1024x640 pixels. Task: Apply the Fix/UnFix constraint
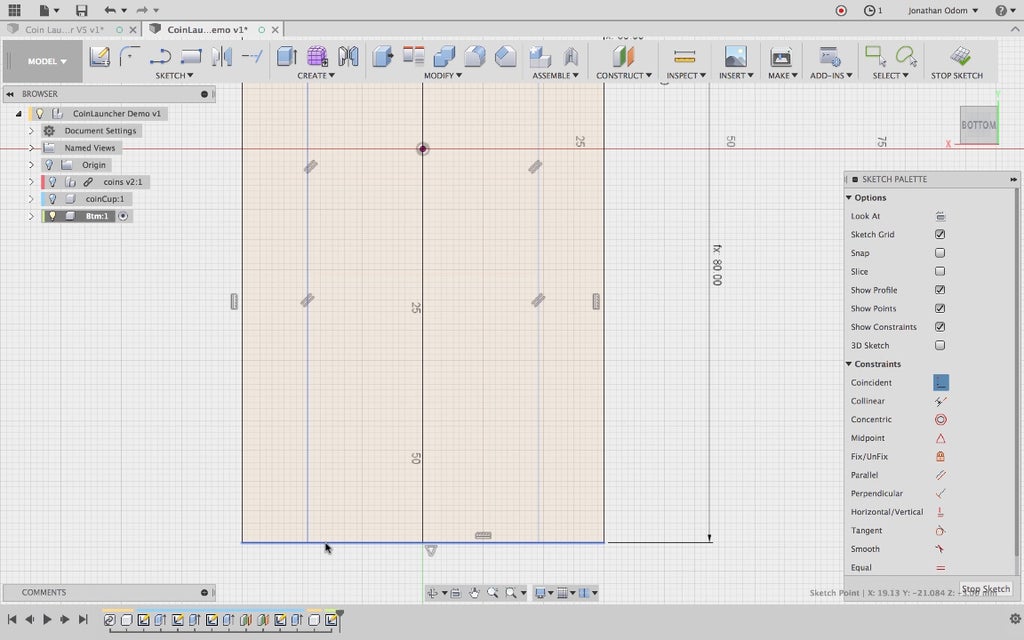(x=940, y=457)
